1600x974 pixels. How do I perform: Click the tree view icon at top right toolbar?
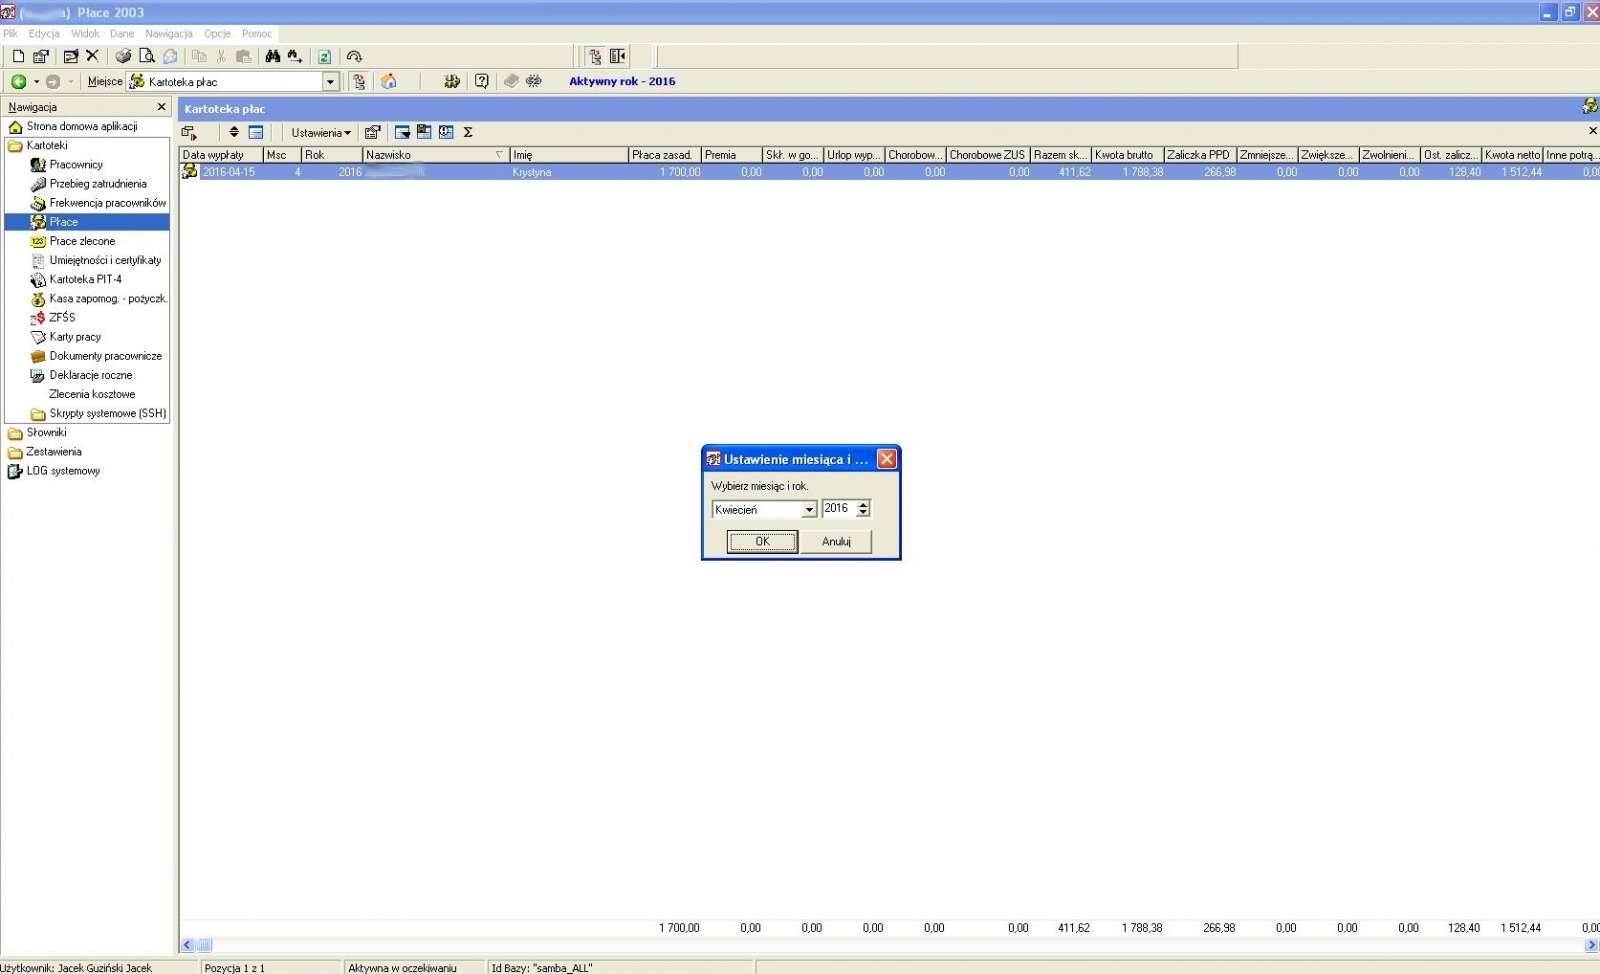(x=595, y=57)
